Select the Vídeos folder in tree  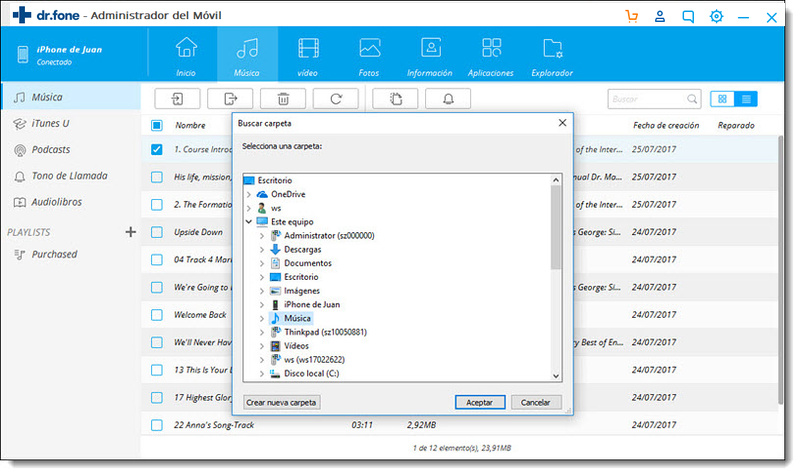pyautogui.click(x=296, y=346)
